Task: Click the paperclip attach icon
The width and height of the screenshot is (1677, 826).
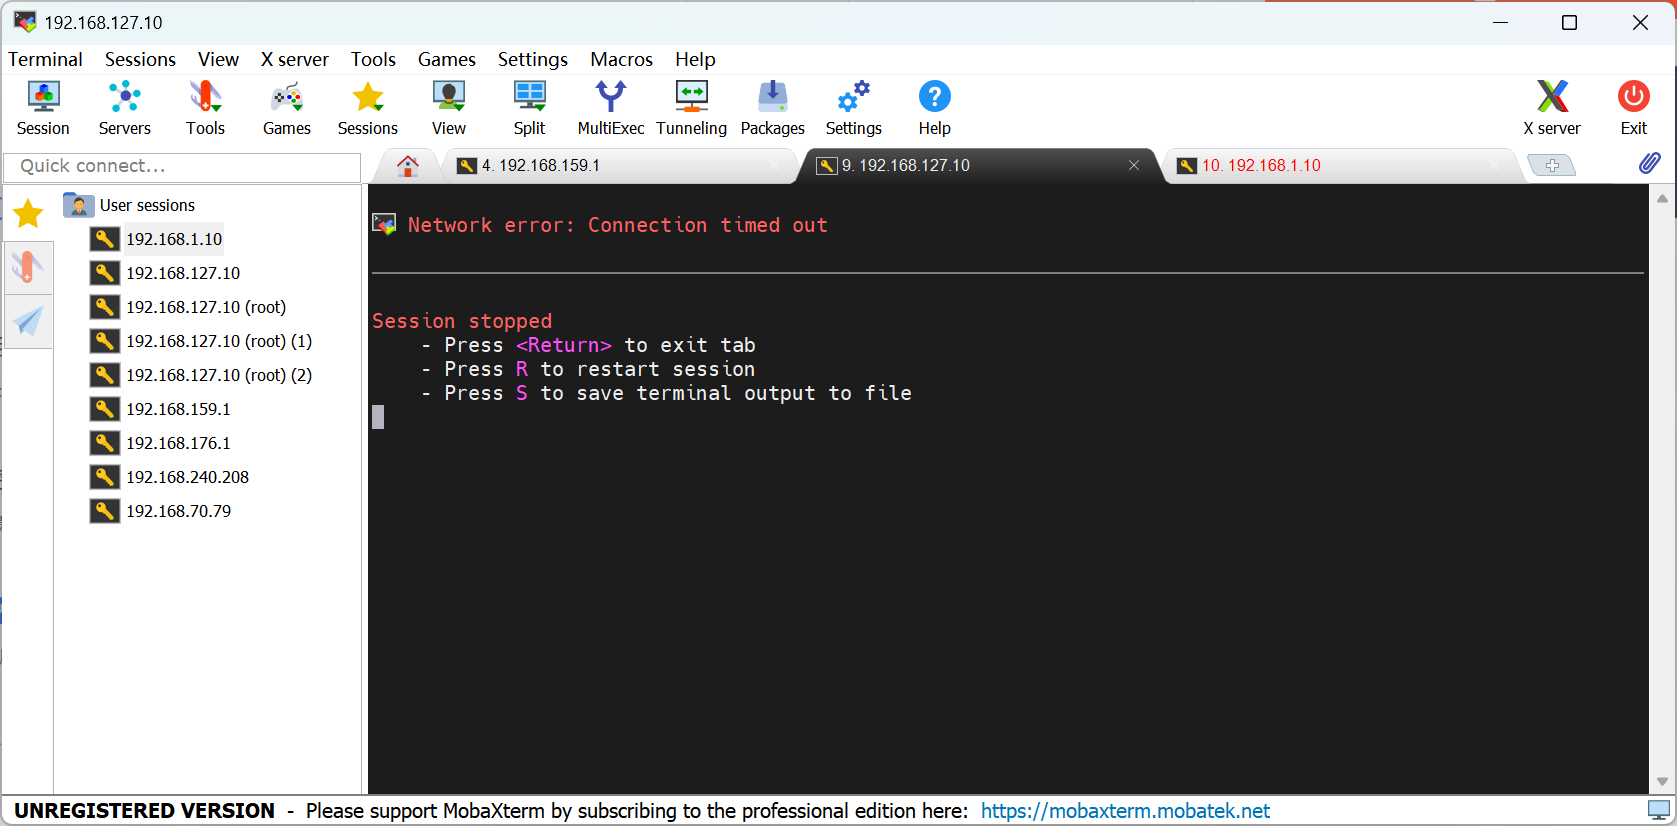Action: (x=1649, y=163)
